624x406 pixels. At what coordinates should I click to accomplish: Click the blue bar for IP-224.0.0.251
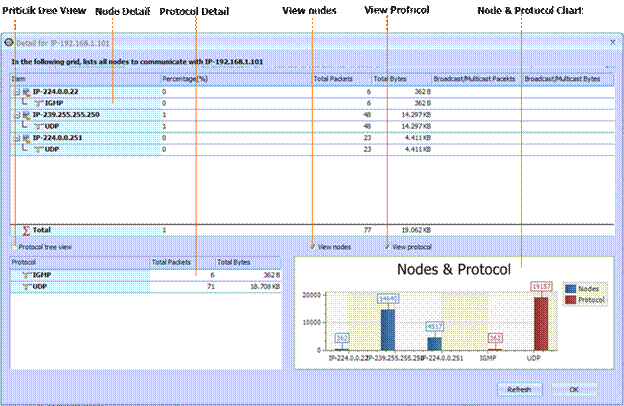[435, 344]
